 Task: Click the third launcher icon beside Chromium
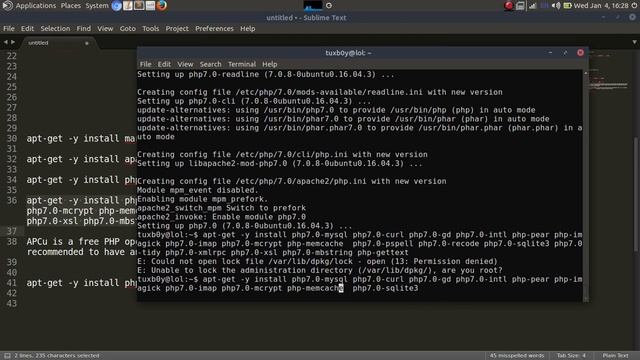(x=139, y=6)
